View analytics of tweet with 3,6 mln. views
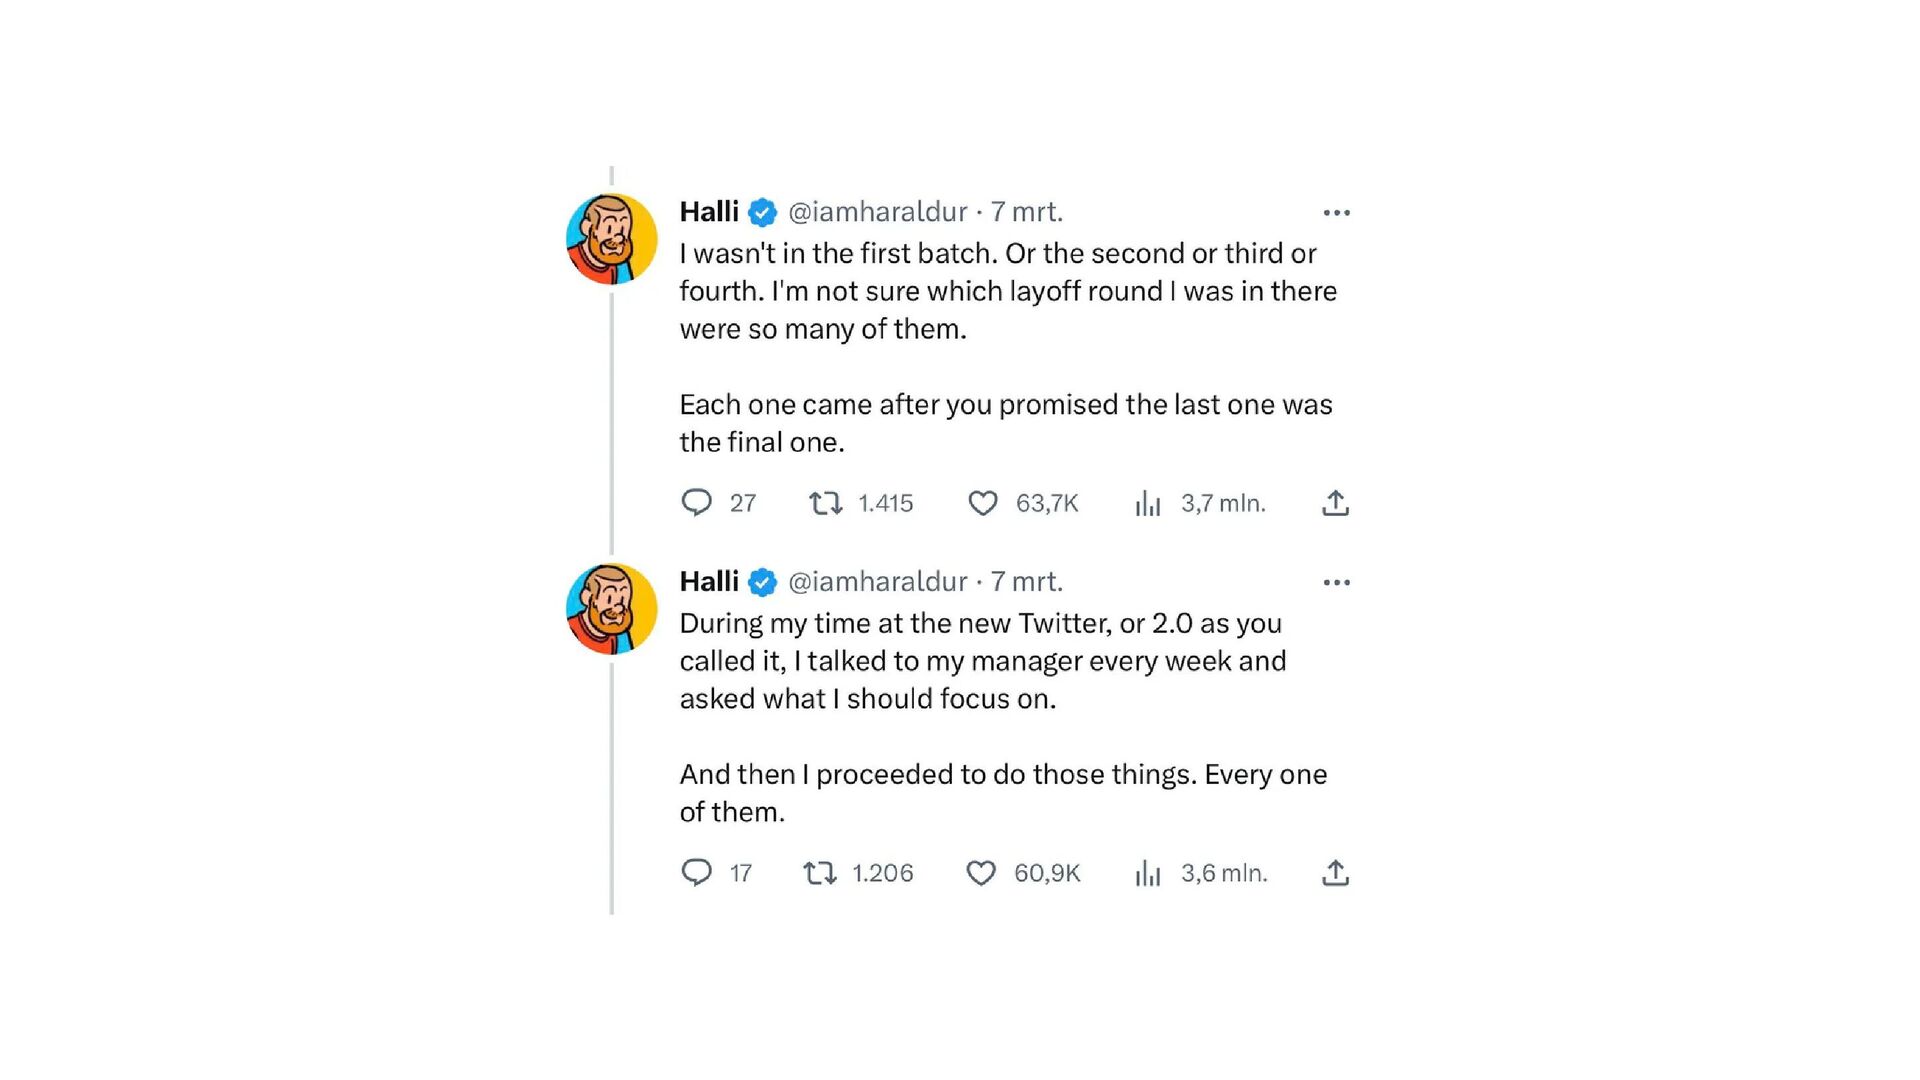This screenshot has height=1080, width=1920. click(1148, 874)
